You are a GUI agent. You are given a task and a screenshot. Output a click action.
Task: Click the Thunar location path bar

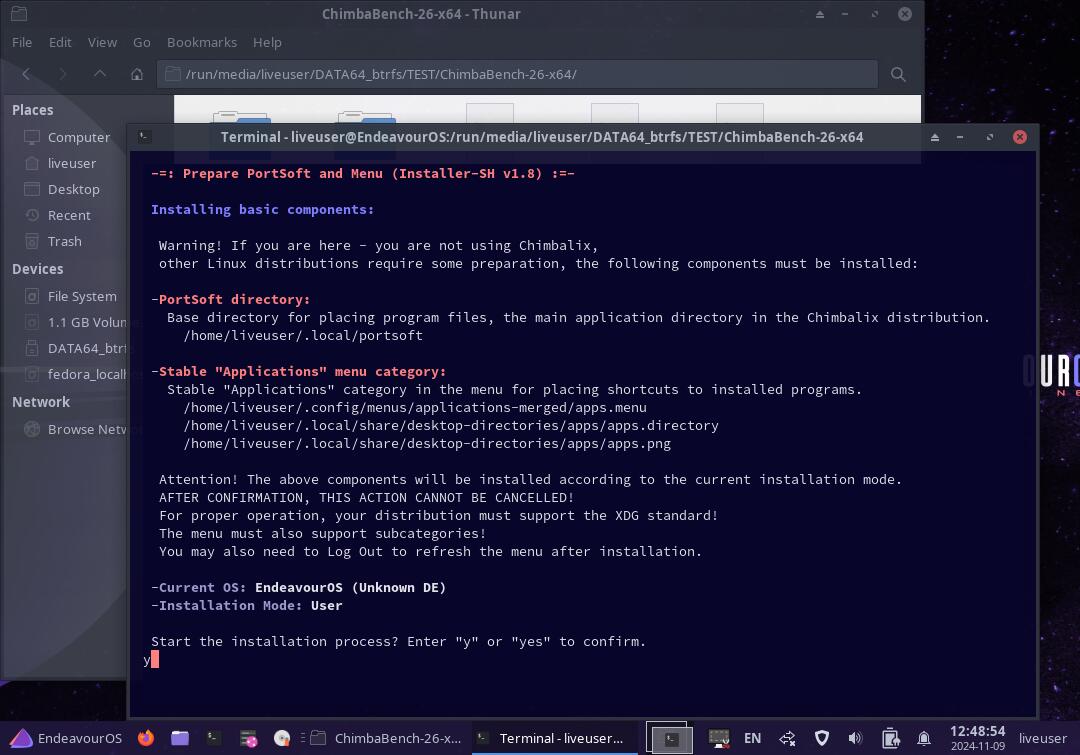(x=517, y=74)
